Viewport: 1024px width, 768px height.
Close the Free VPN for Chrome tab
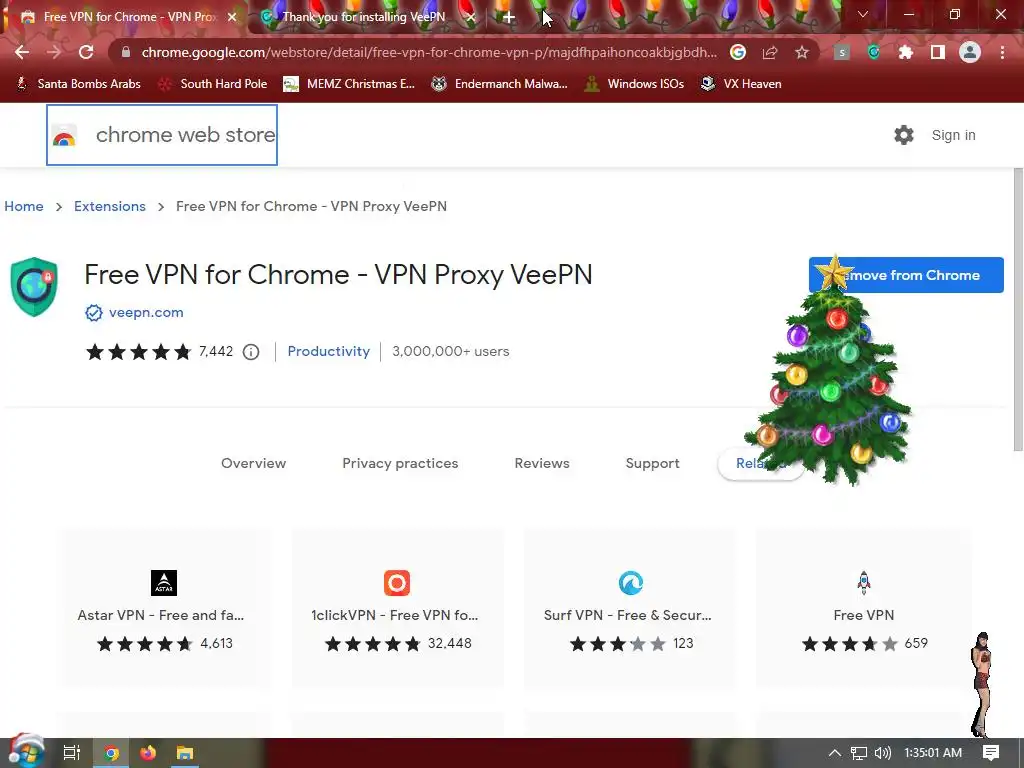tap(232, 18)
